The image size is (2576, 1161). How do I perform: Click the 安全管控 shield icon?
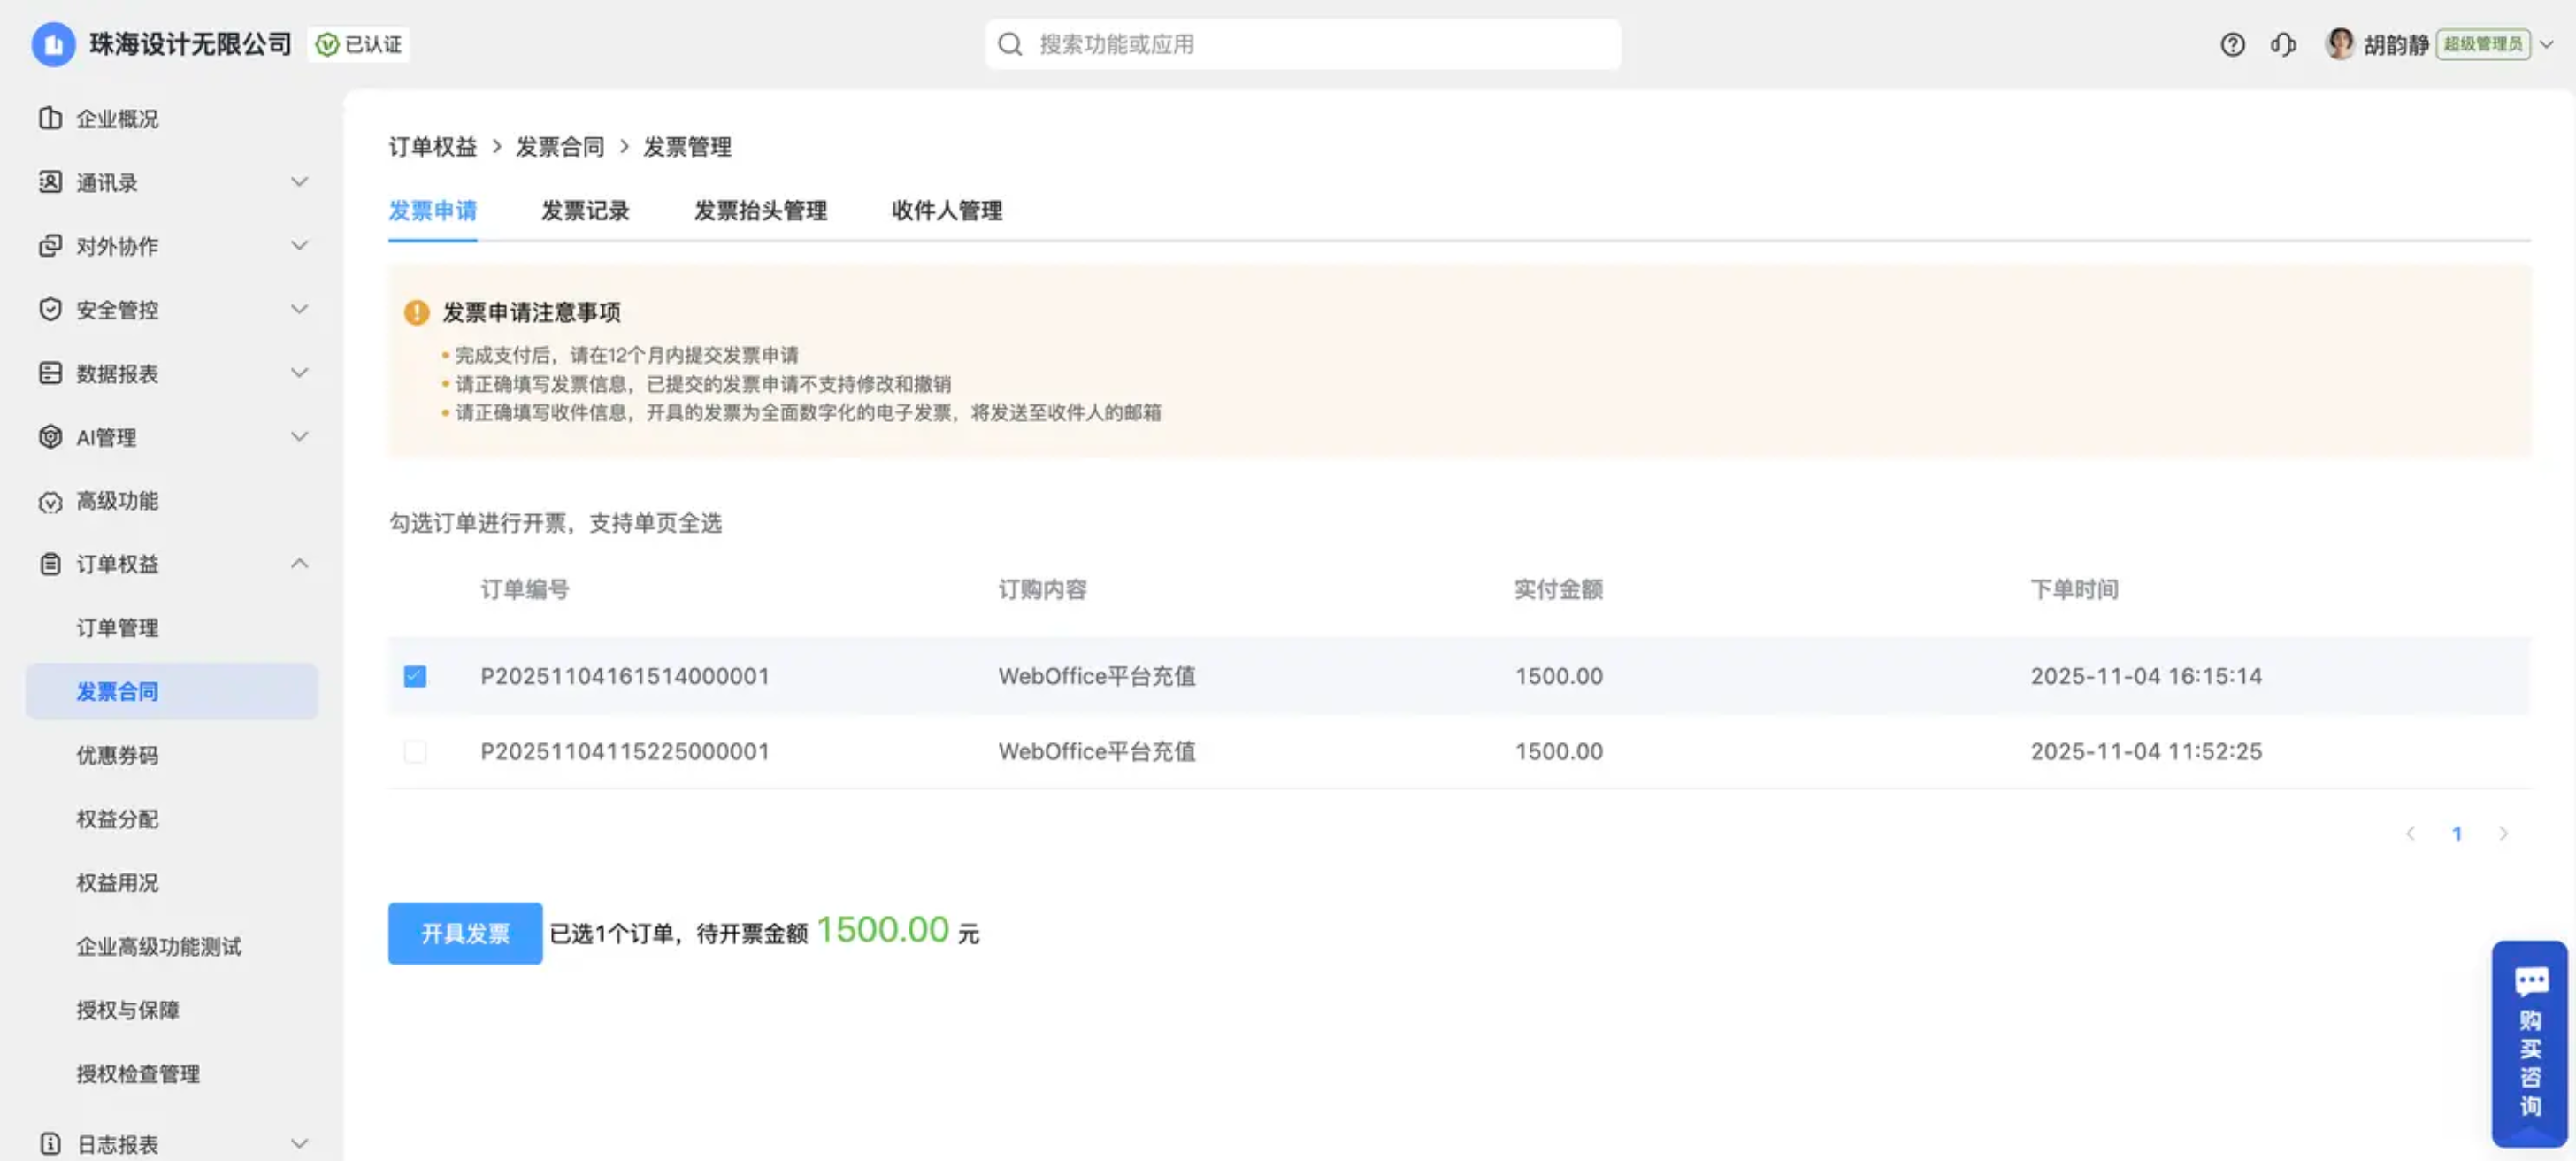coord(51,309)
